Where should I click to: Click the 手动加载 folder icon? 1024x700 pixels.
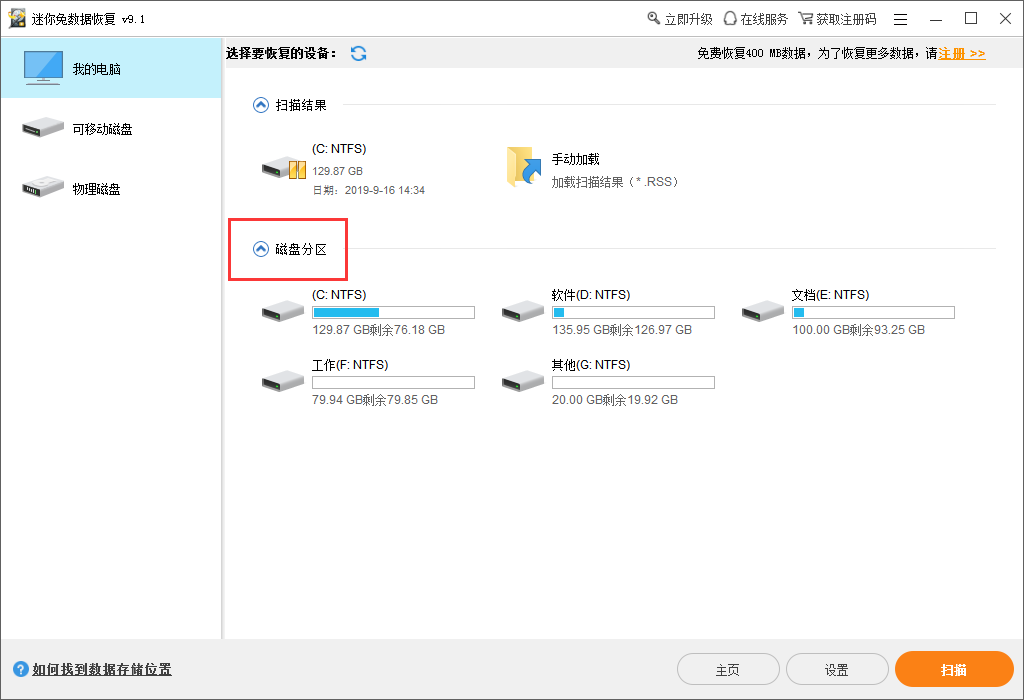click(x=524, y=167)
